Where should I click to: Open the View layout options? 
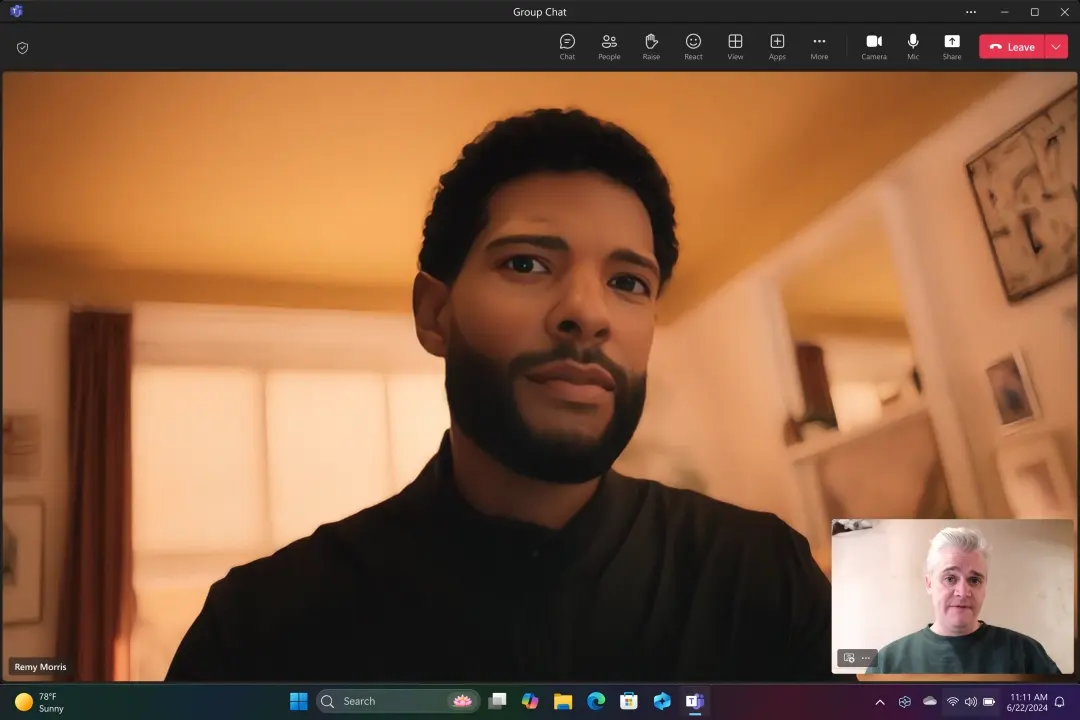coord(735,46)
